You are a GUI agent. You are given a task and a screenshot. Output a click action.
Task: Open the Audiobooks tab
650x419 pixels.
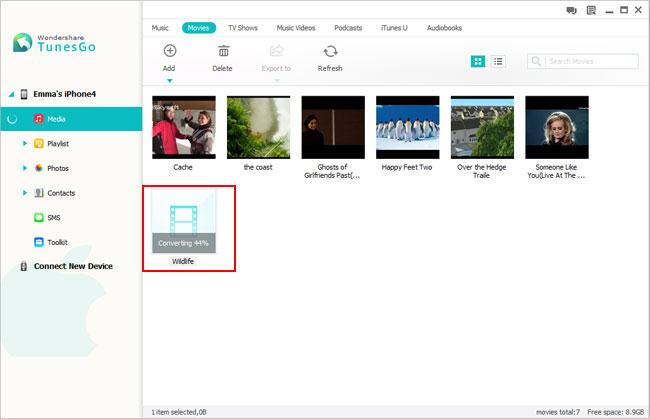[x=442, y=28]
